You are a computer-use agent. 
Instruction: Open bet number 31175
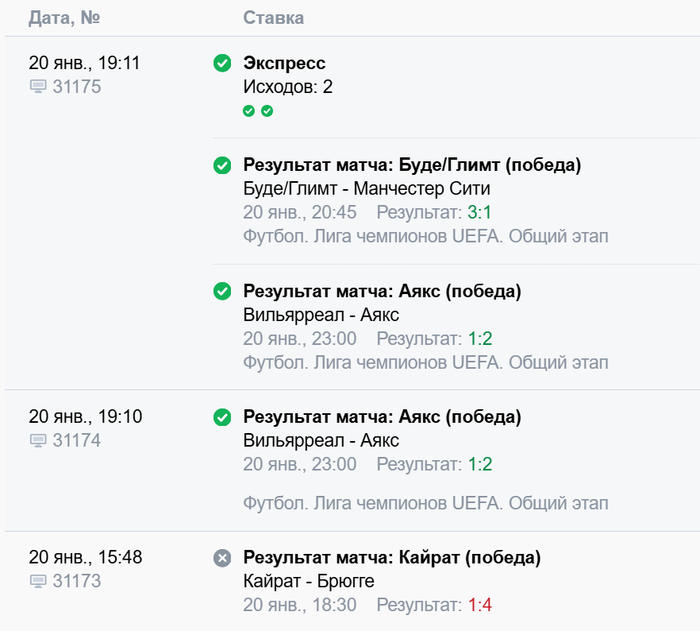point(77,87)
